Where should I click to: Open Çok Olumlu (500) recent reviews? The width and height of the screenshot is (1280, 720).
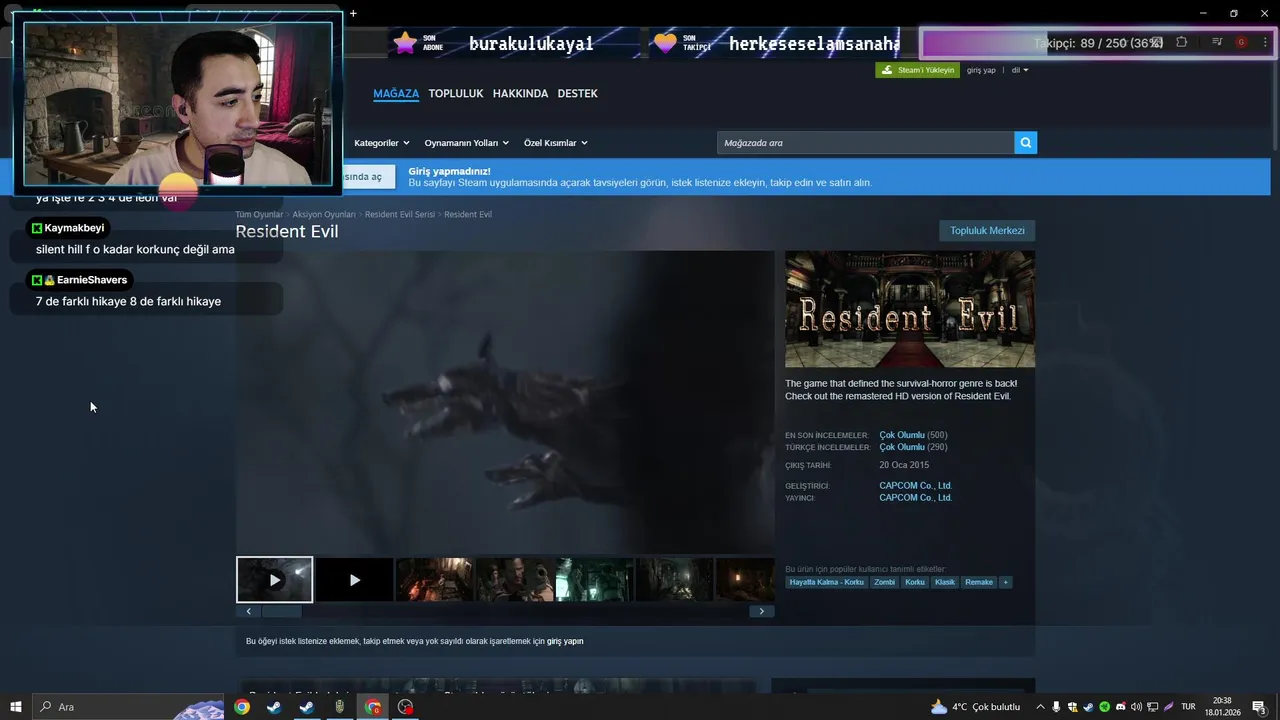coord(913,435)
